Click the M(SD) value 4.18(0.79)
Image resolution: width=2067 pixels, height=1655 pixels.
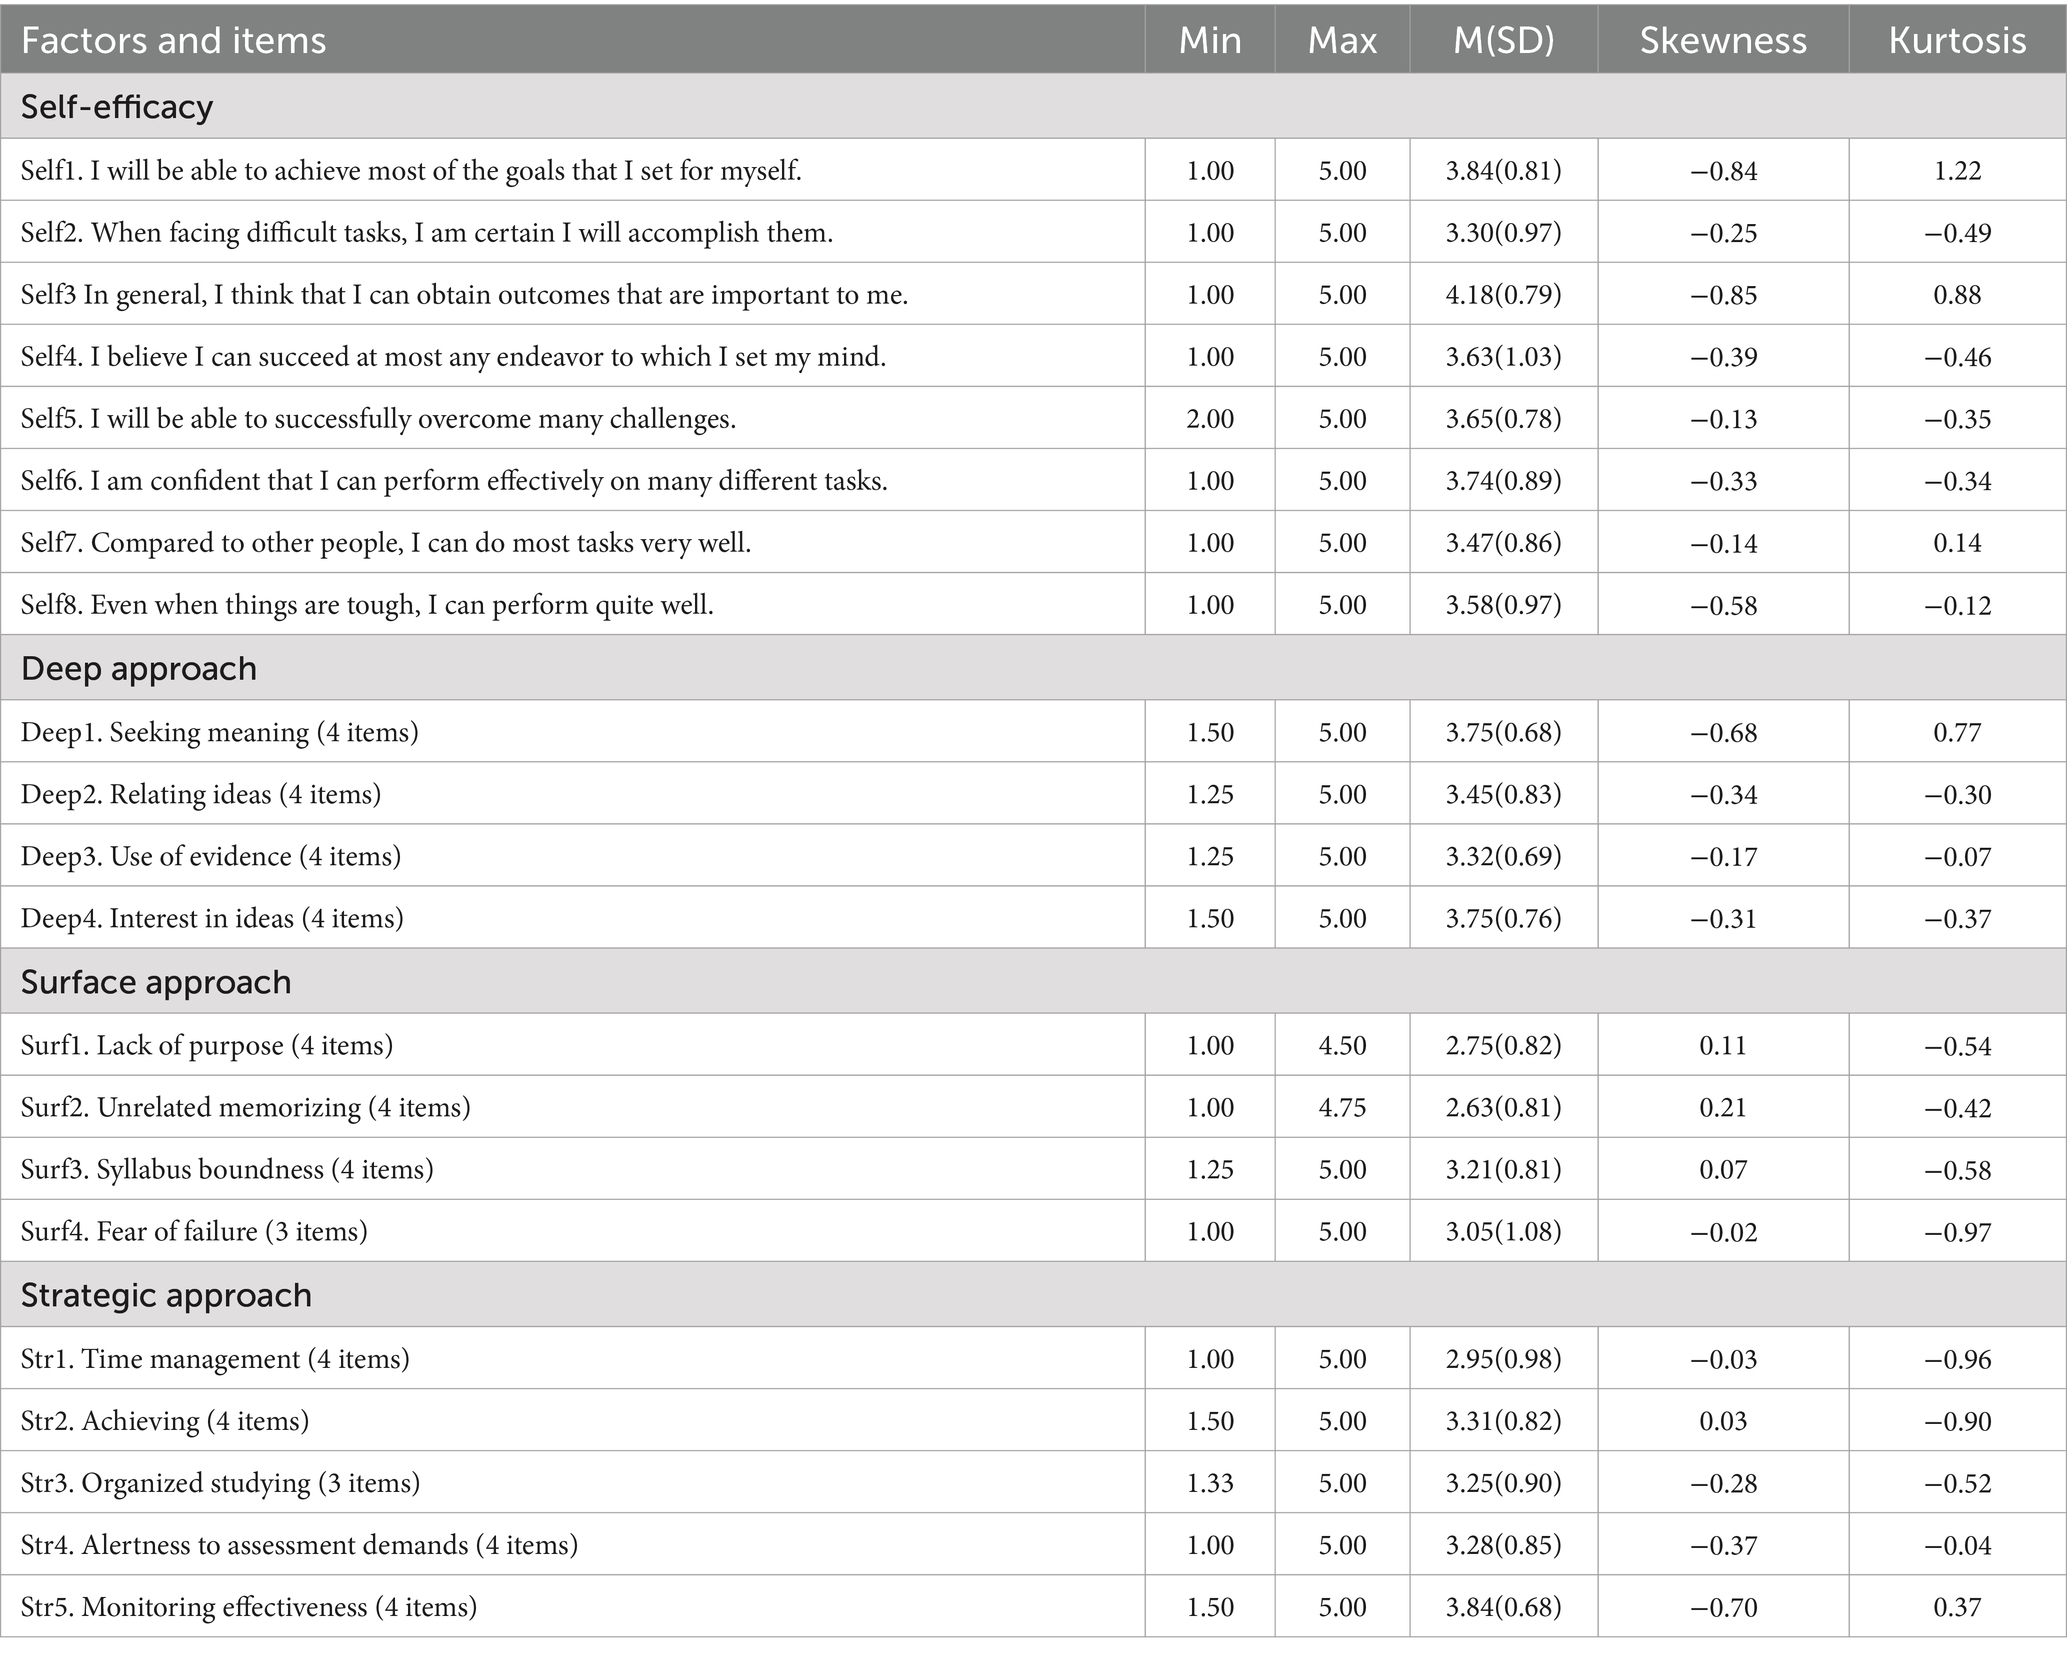pyautogui.click(x=1503, y=295)
